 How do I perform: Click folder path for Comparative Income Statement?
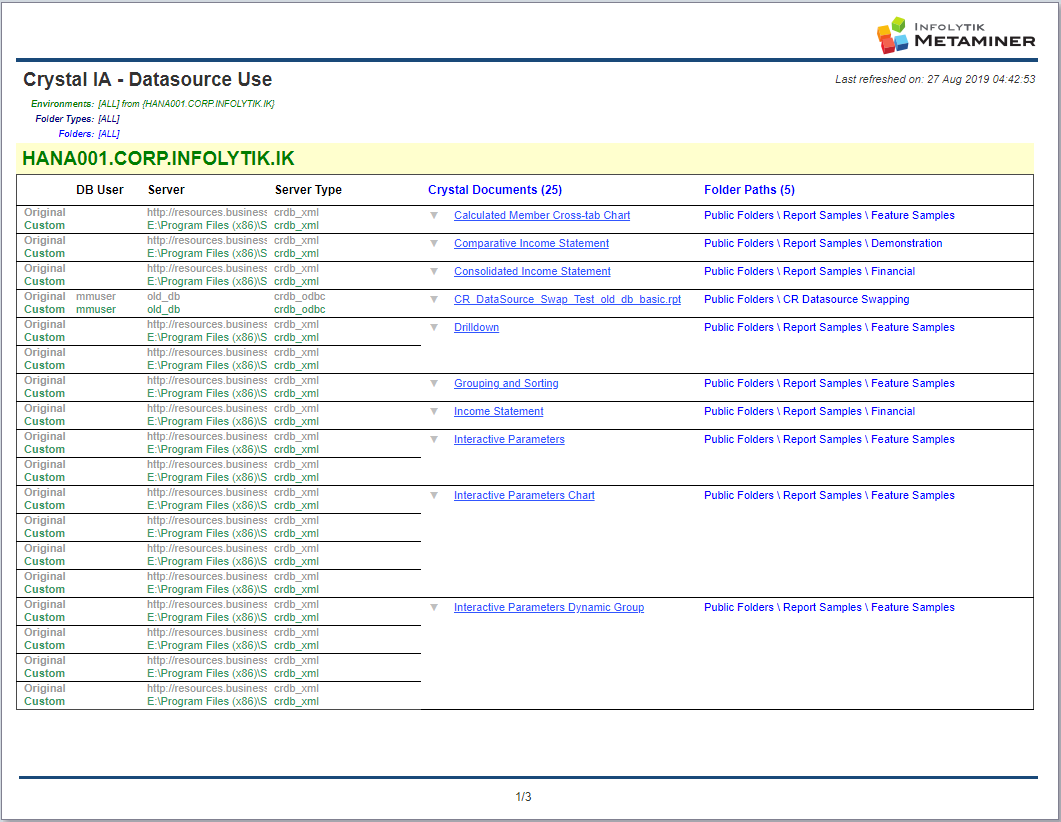click(823, 244)
